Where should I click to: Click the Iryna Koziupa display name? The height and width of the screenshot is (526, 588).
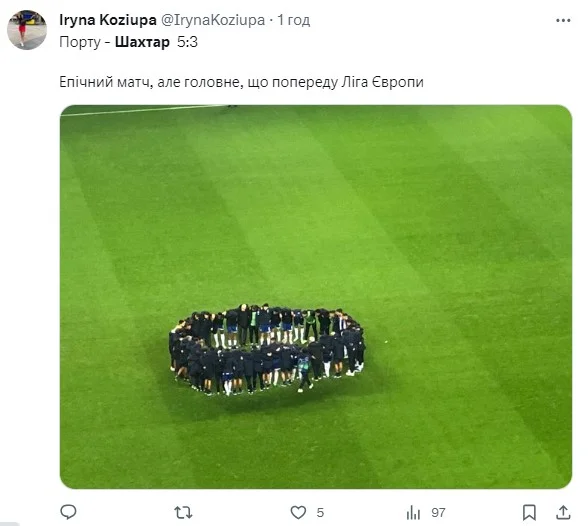(x=108, y=20)
